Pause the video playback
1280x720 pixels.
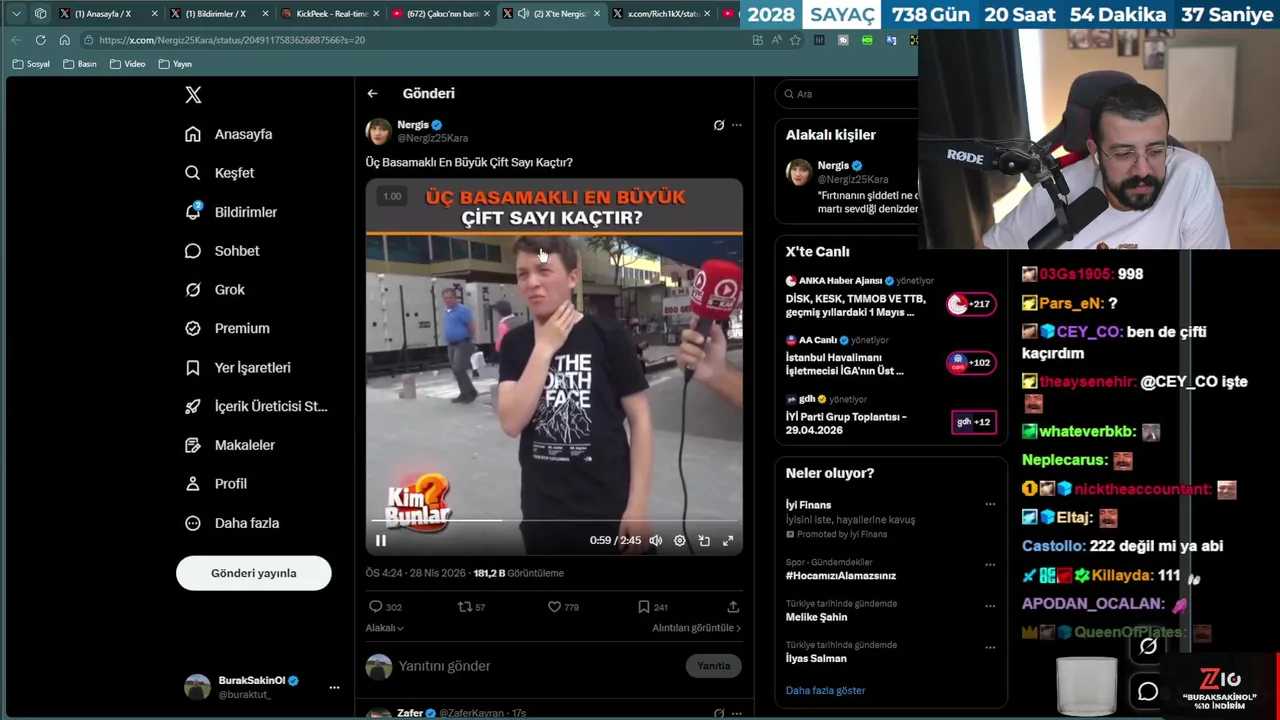pyautogui.click(x=381, y=540)
